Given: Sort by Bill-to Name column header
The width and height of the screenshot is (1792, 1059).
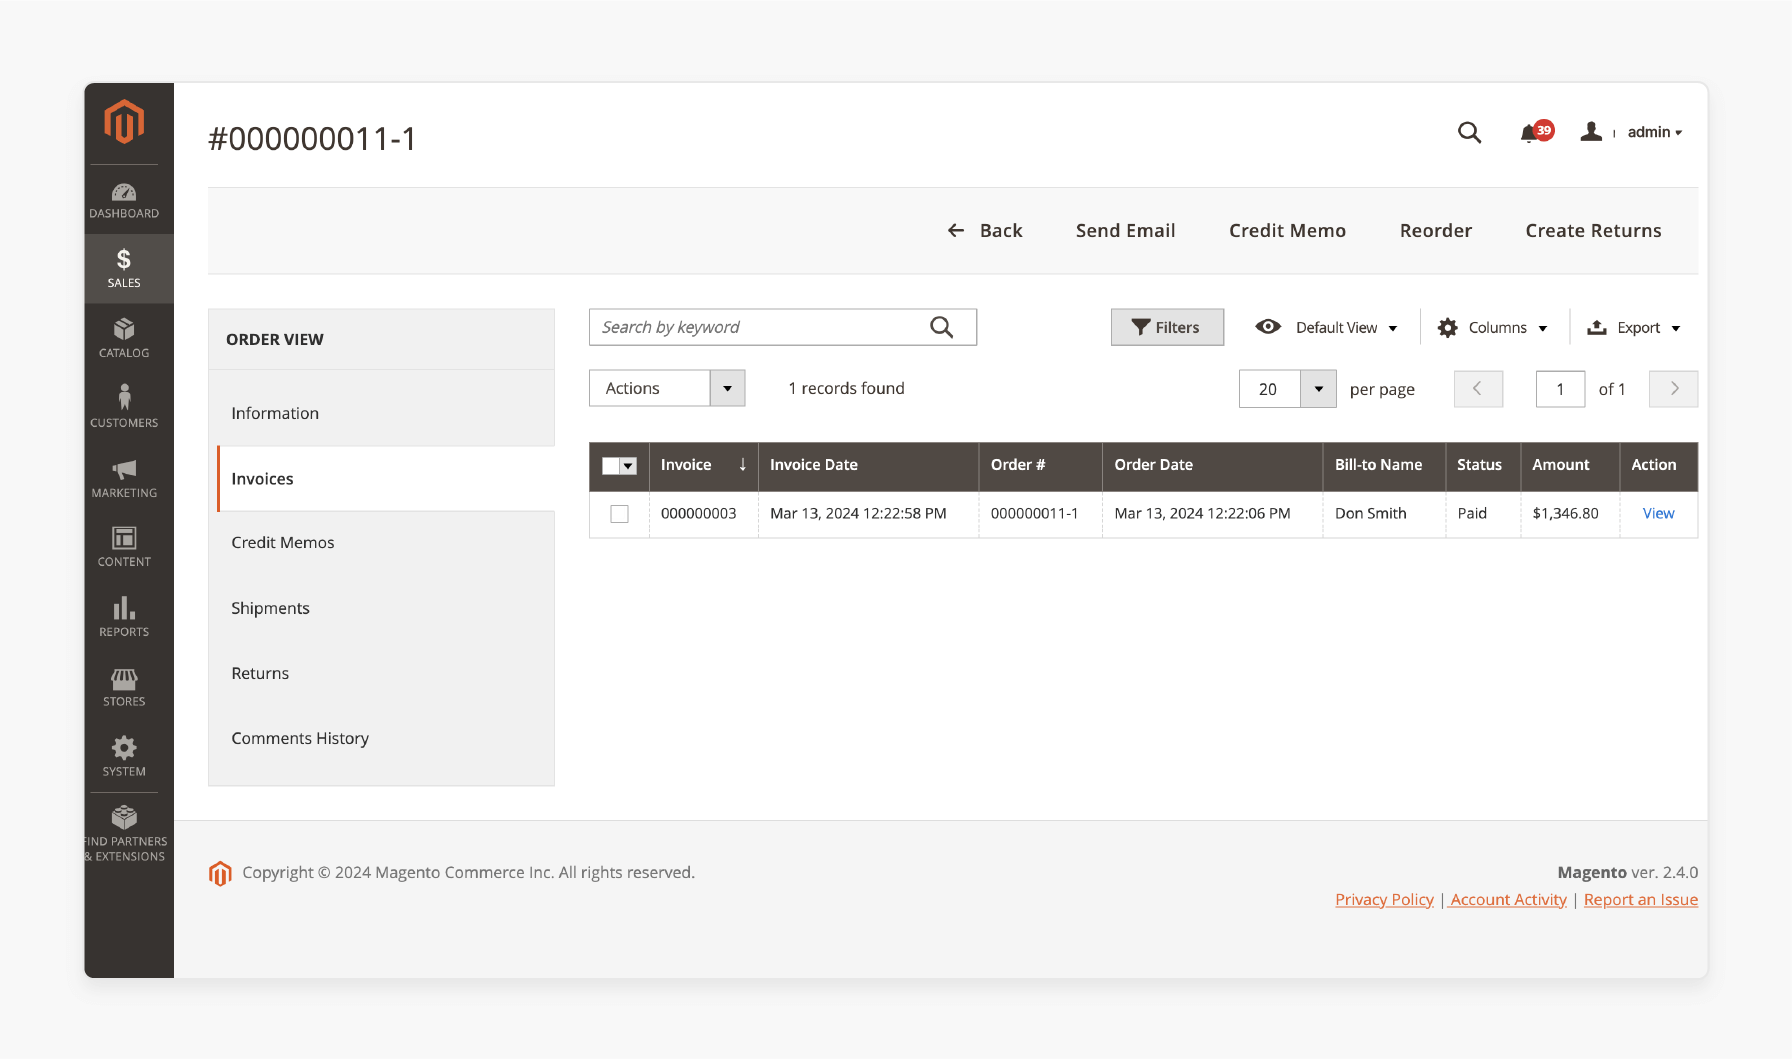Looking at the screenshot, I should point(1384,465).
